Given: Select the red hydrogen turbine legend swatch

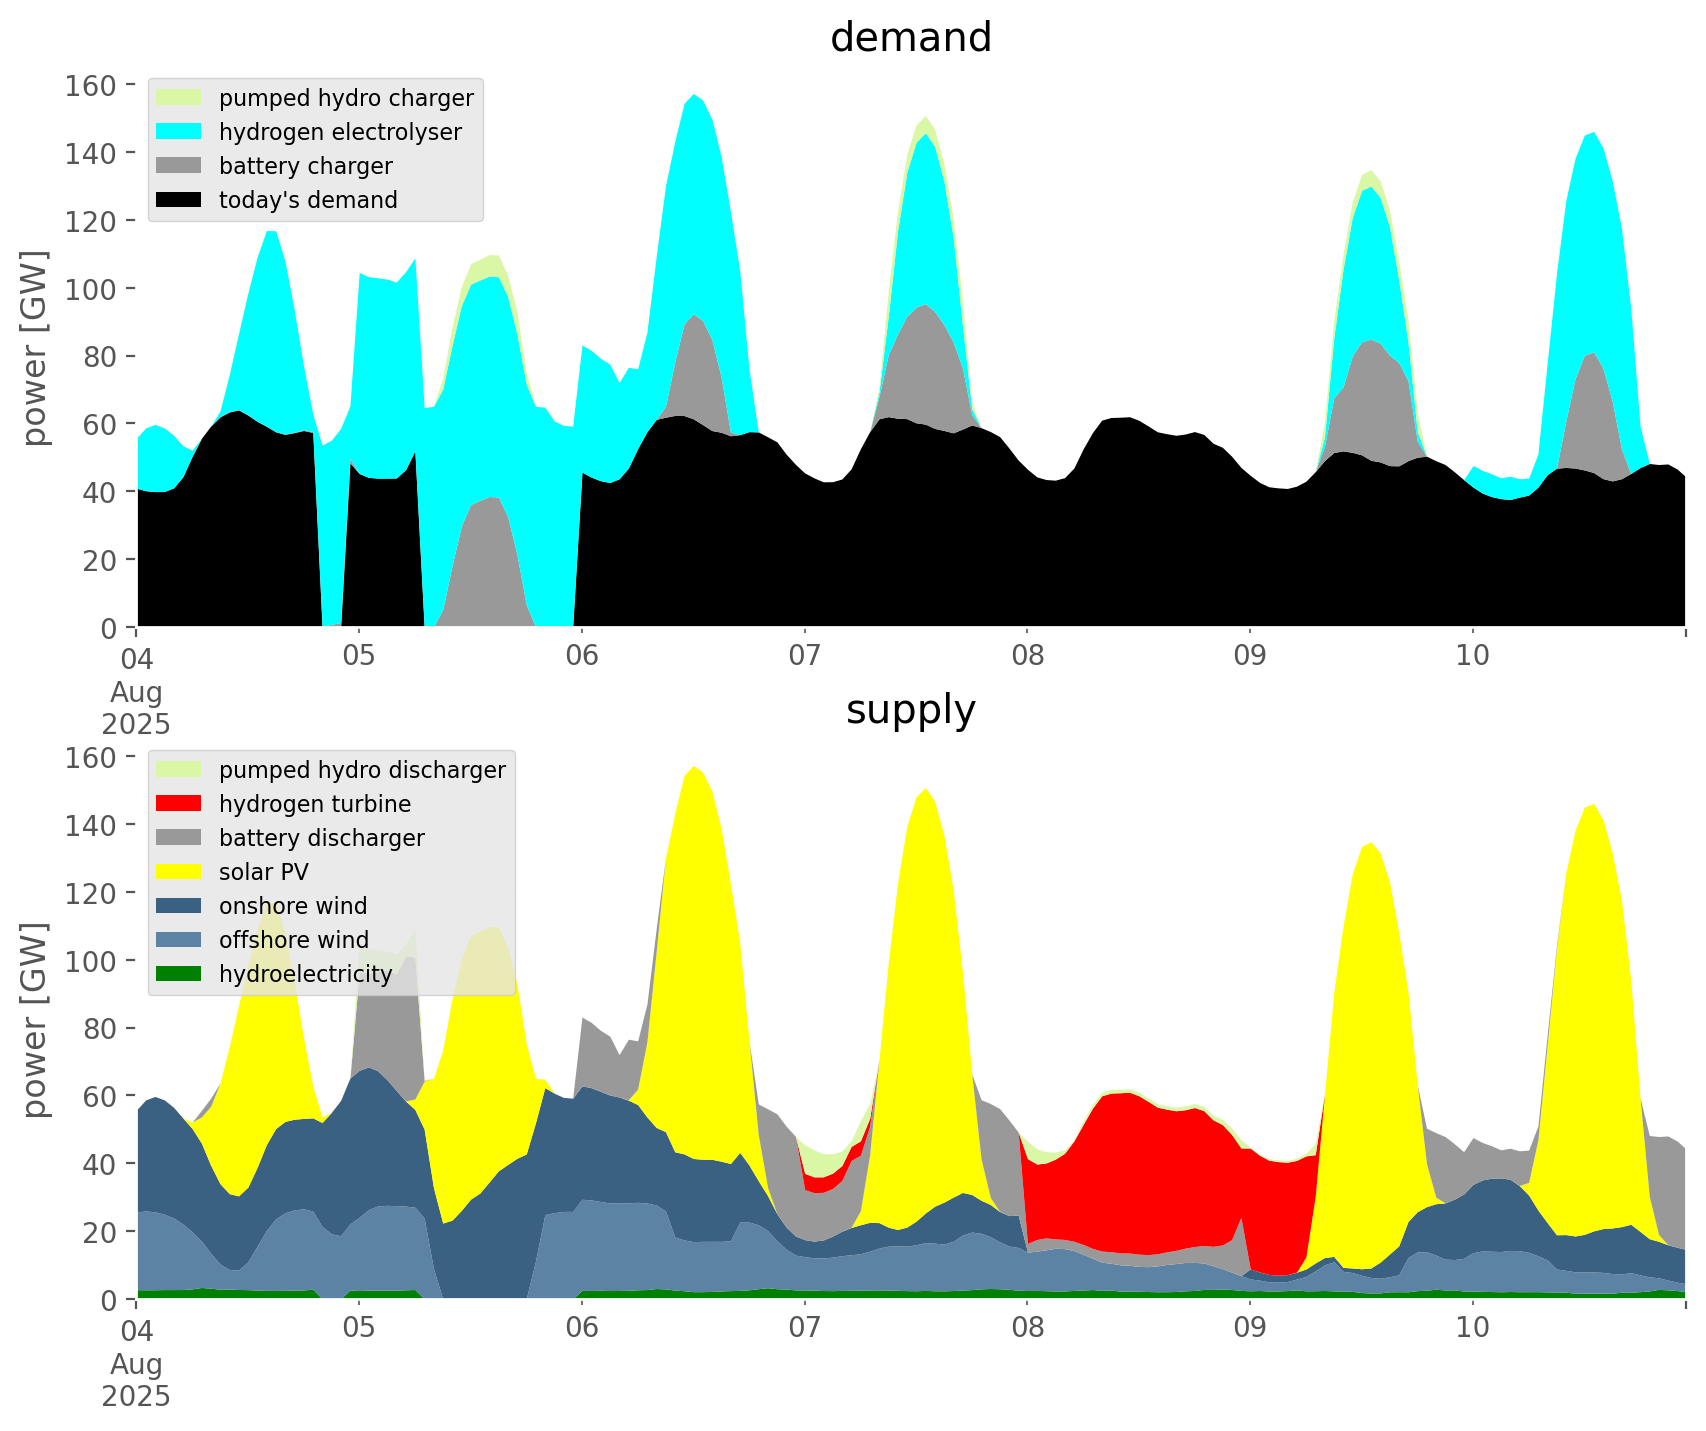Looking at the screenshot, I should pyautogui.click(x=180, y=804).
